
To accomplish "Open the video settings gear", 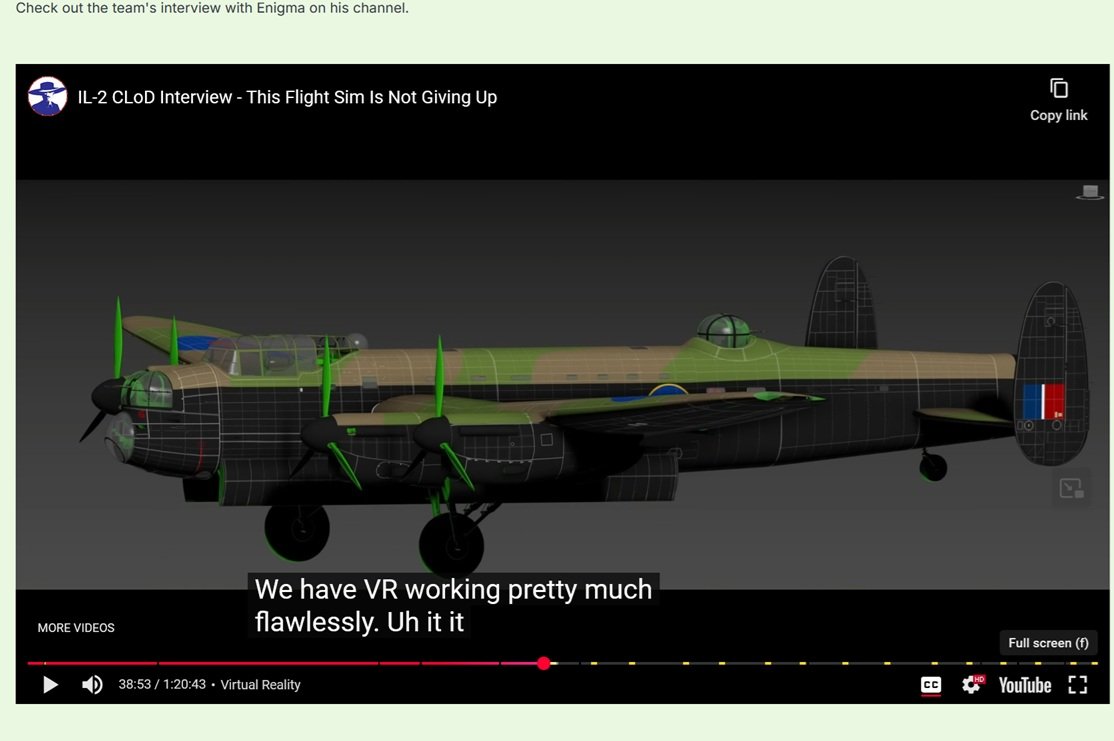I will pyautogui.click(x=972, y=685).
